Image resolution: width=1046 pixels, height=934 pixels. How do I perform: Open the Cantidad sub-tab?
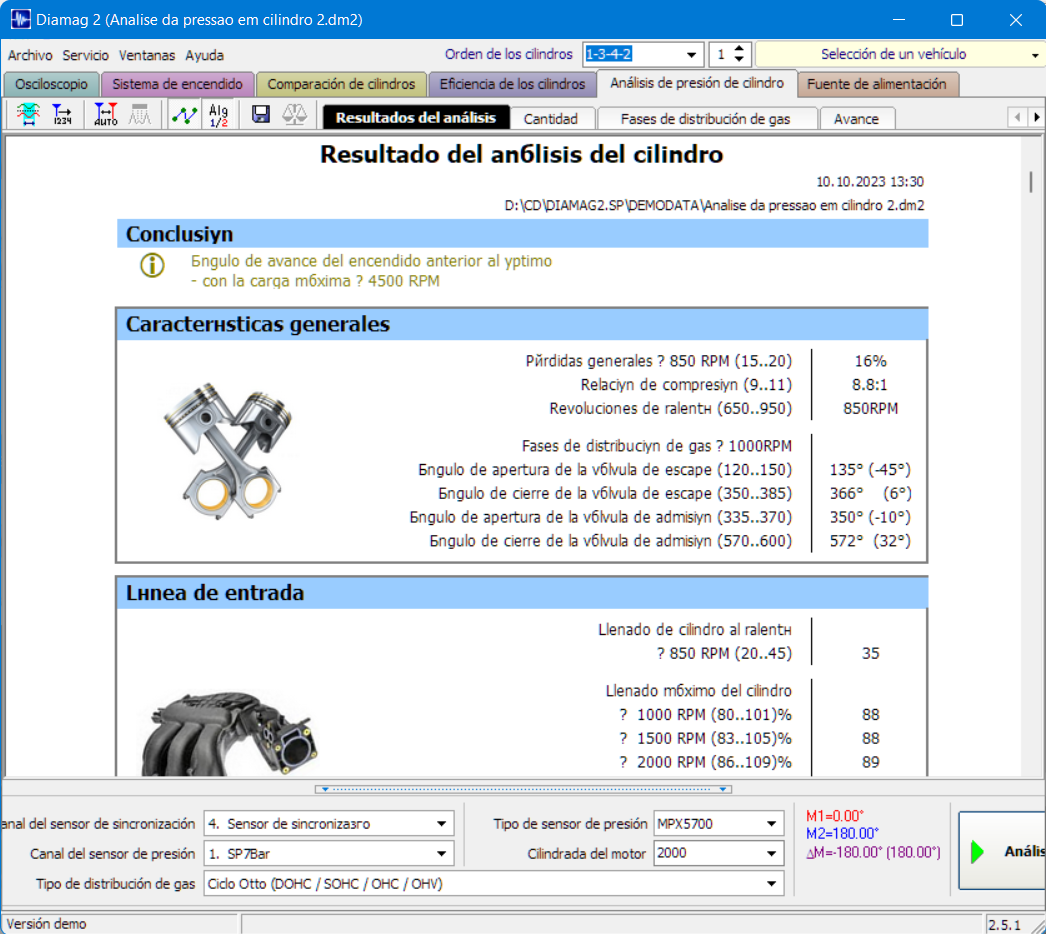pos(550,119)
